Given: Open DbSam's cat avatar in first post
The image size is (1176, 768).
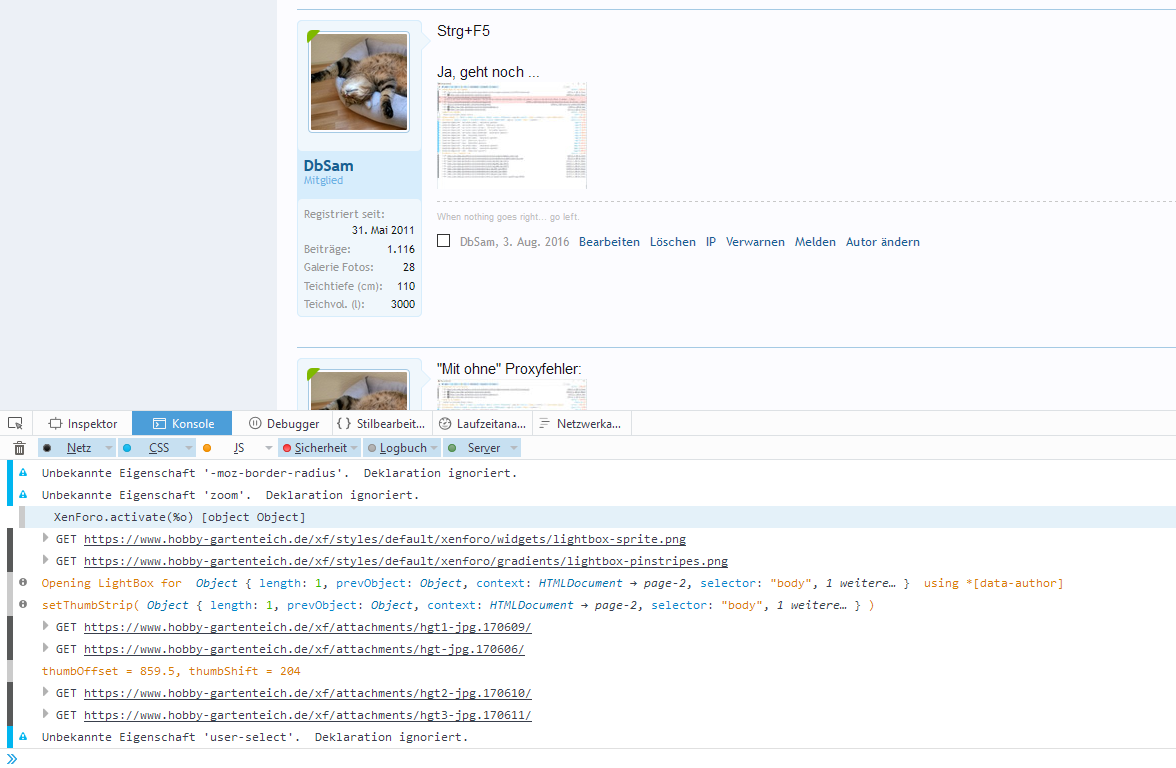Looking at the screenshot, I should tap(359, 82).
